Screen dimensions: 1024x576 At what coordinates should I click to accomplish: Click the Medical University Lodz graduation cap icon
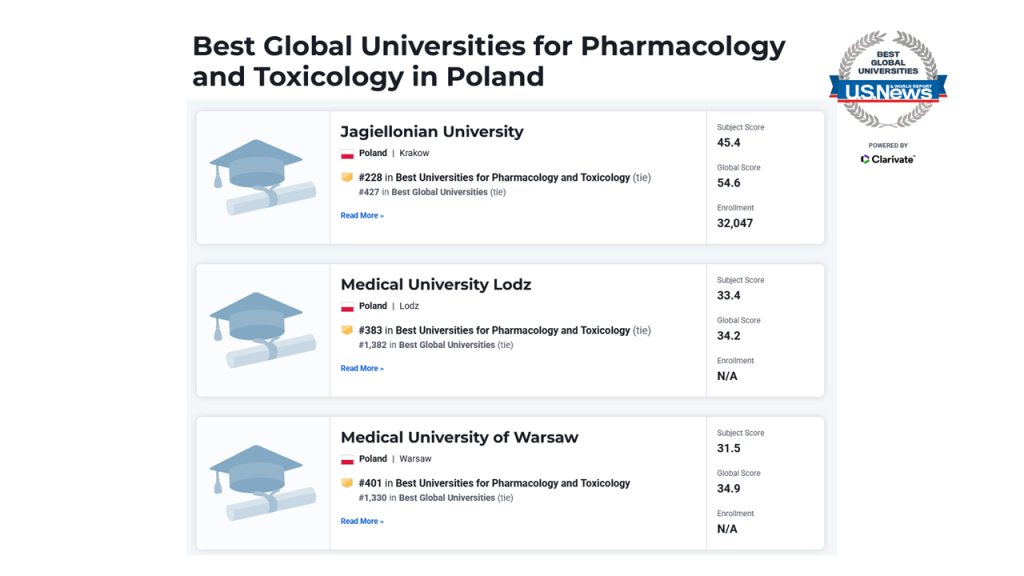(263, 330)
